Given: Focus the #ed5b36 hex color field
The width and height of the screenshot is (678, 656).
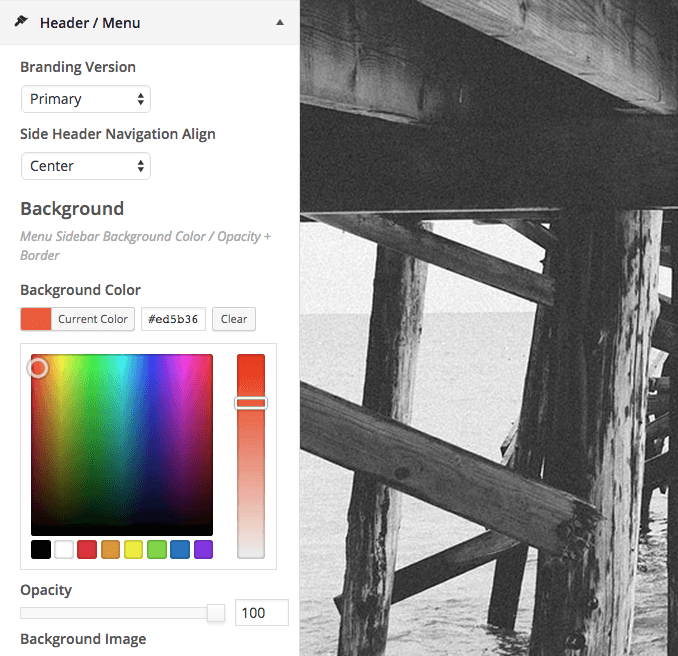Looking at the screenshot, I should coord(173,319).
